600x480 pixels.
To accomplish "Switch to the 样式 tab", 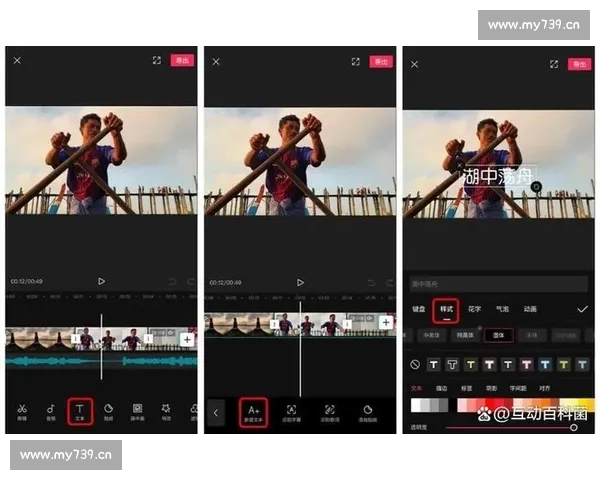I will [446, 310].
